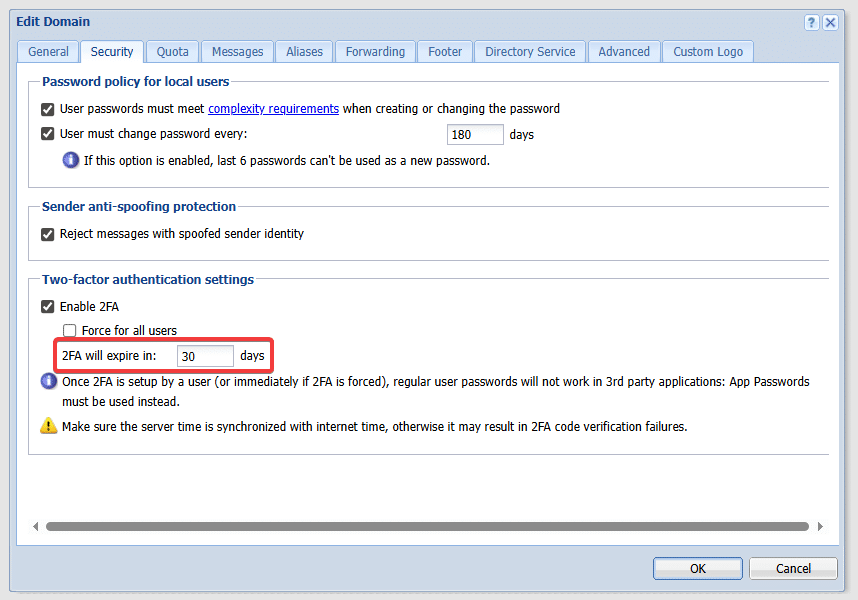Uncheck User must change password every
Screen dimensions: 858x600
coord(48,134)
